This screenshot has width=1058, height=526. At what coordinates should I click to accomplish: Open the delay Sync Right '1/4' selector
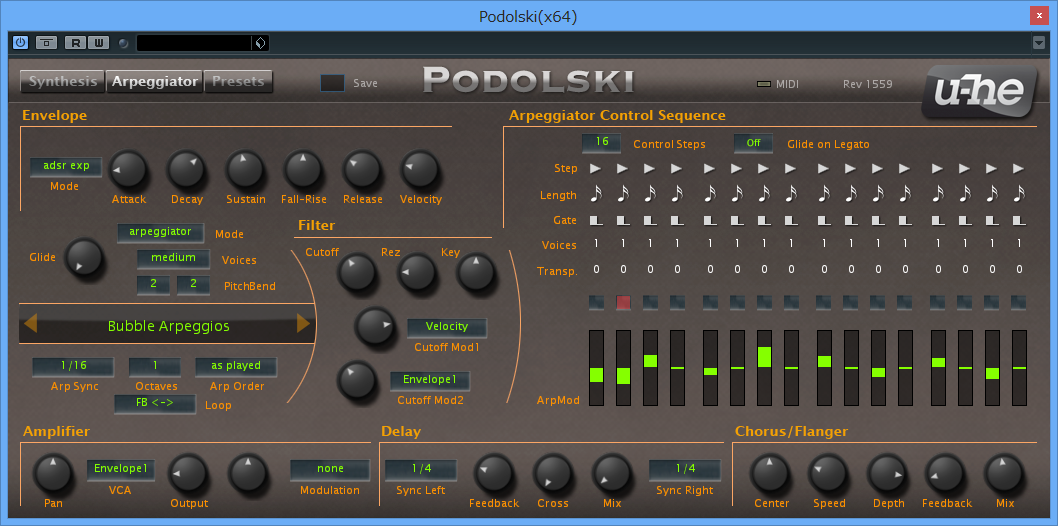pos(685,469)
